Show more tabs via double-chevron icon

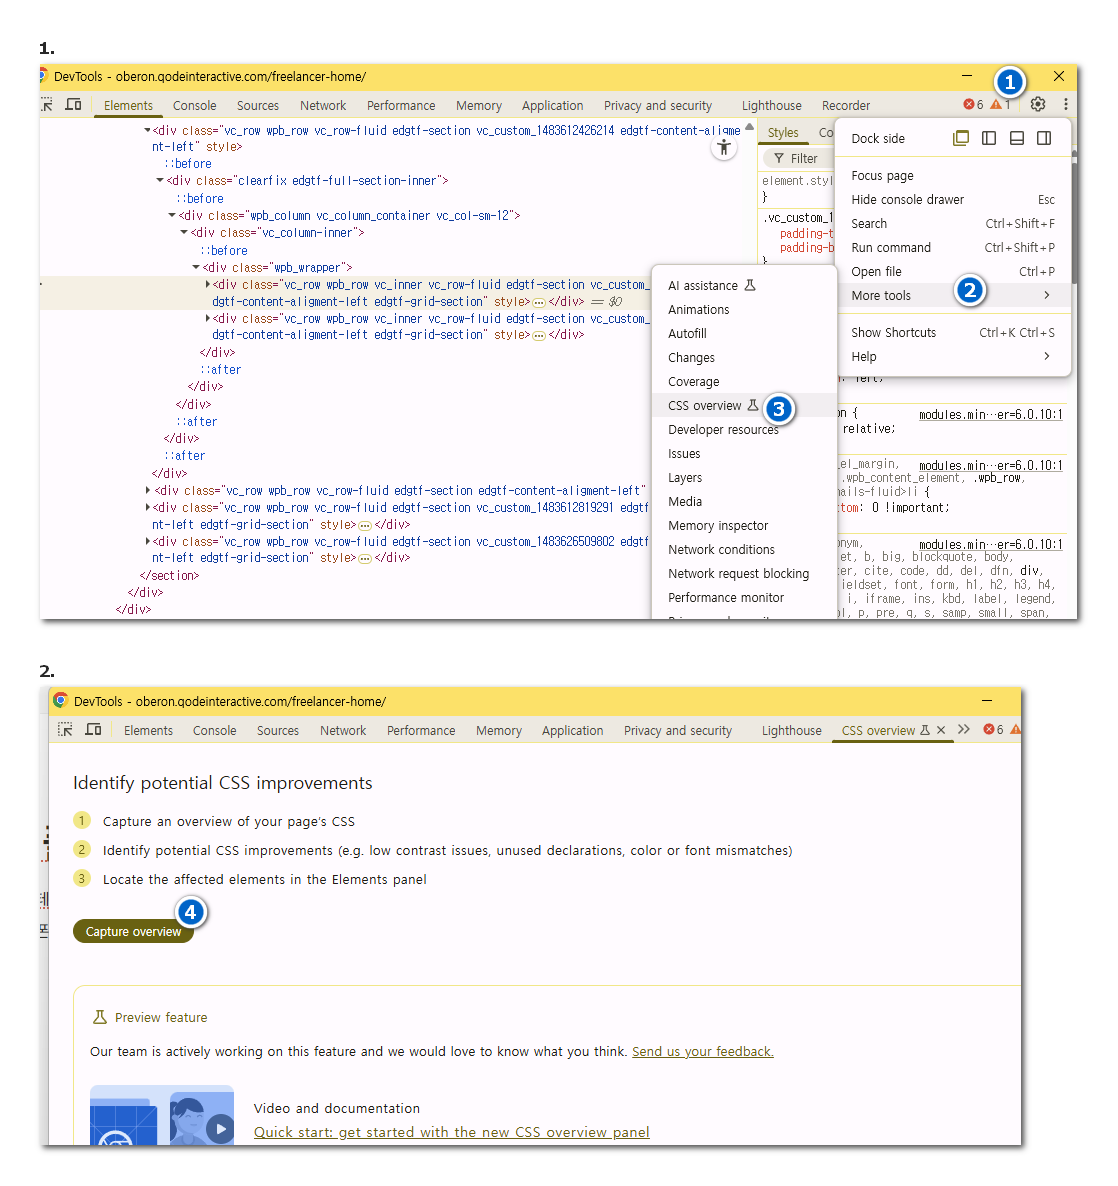964,730
